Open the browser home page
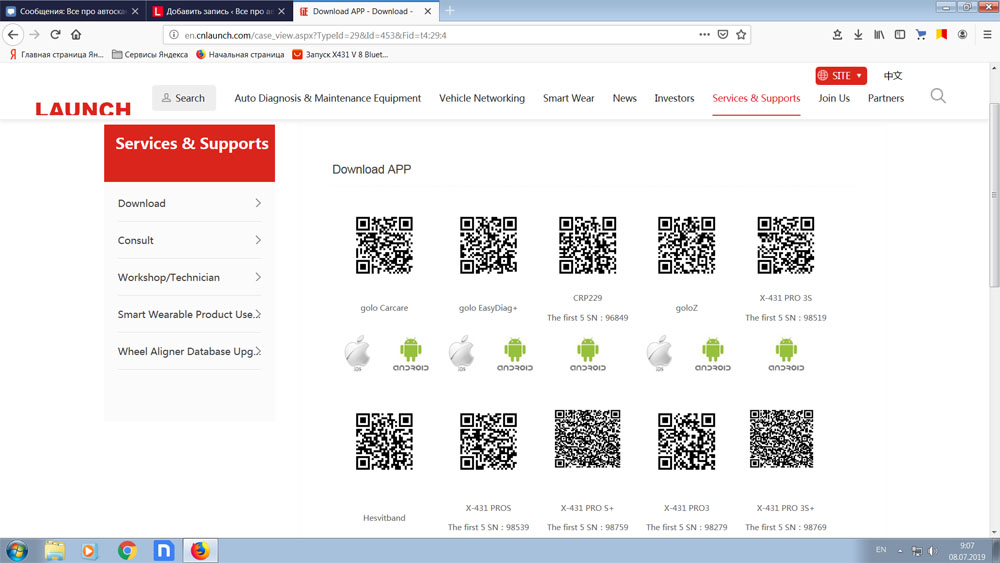This screenshot has height=563, width=1000. point(76,34)
